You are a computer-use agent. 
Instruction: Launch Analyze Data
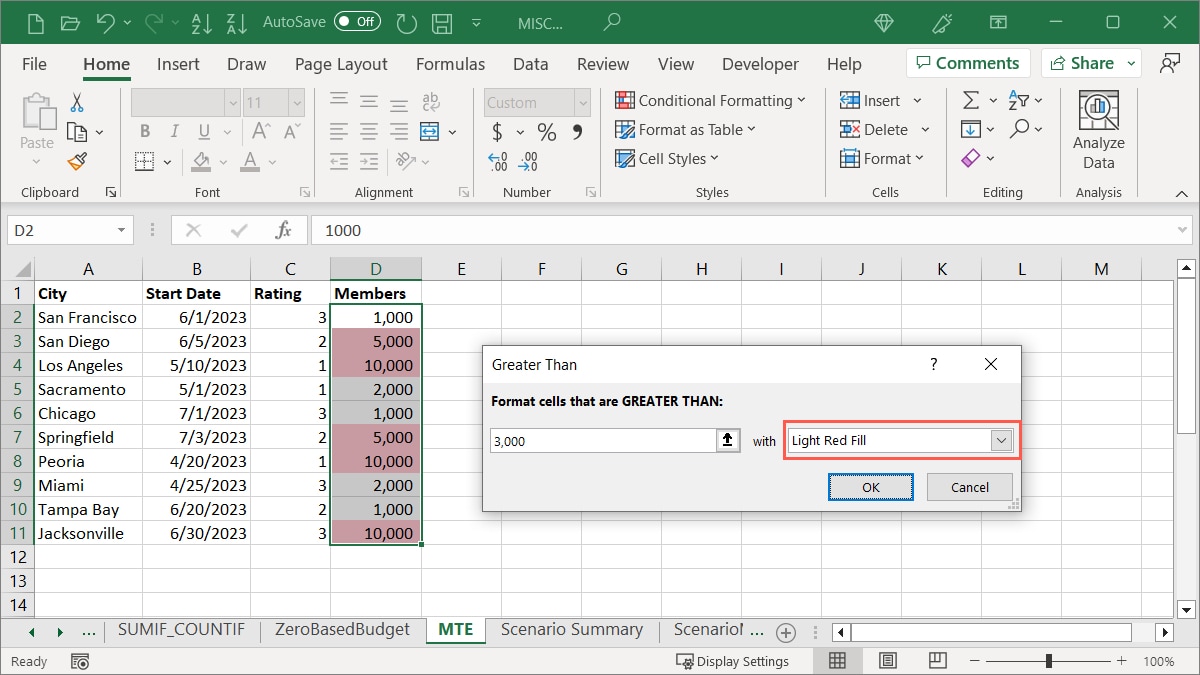tap(1098, 128)
